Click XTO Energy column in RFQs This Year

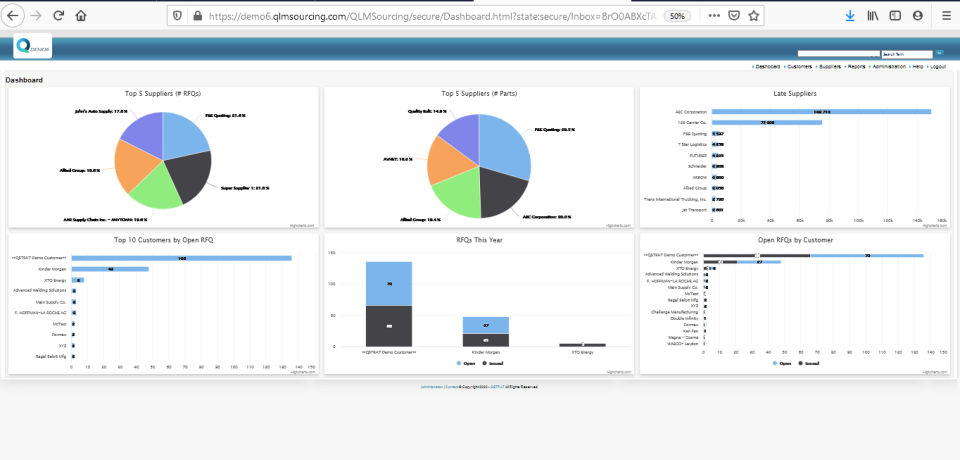pyautogui.click(x=582, y=345)
